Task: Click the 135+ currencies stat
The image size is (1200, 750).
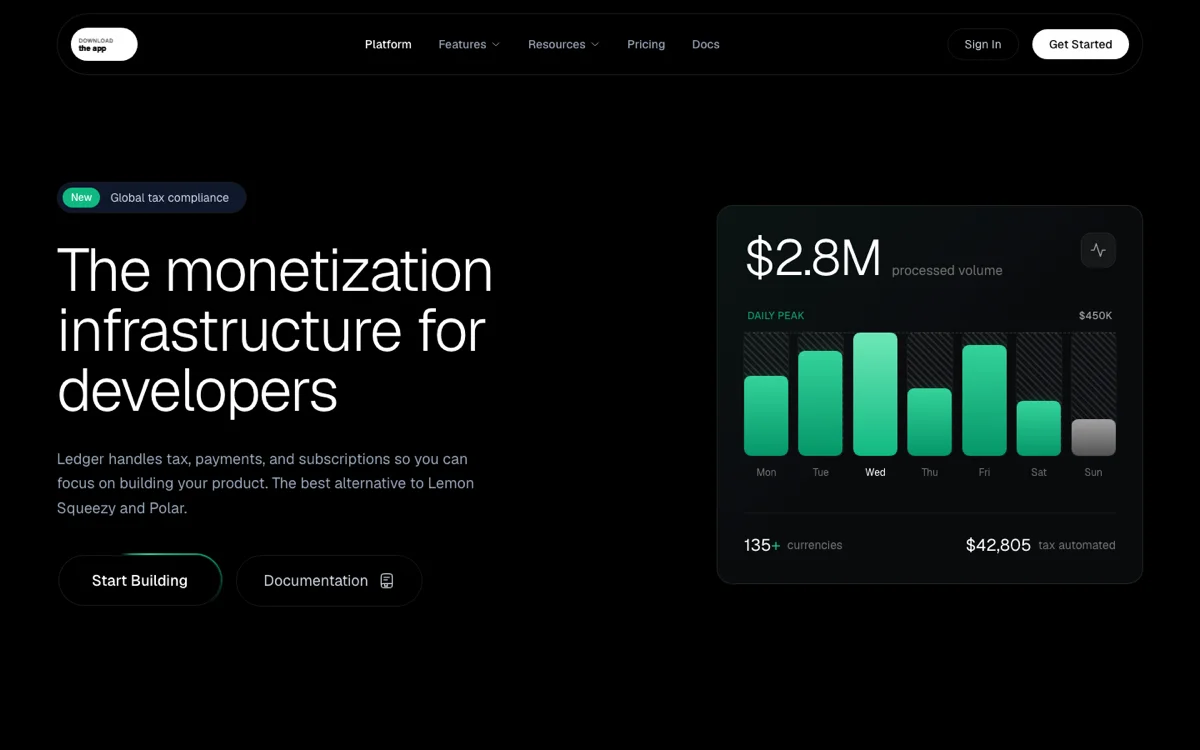Action: (x=793, y=545)
